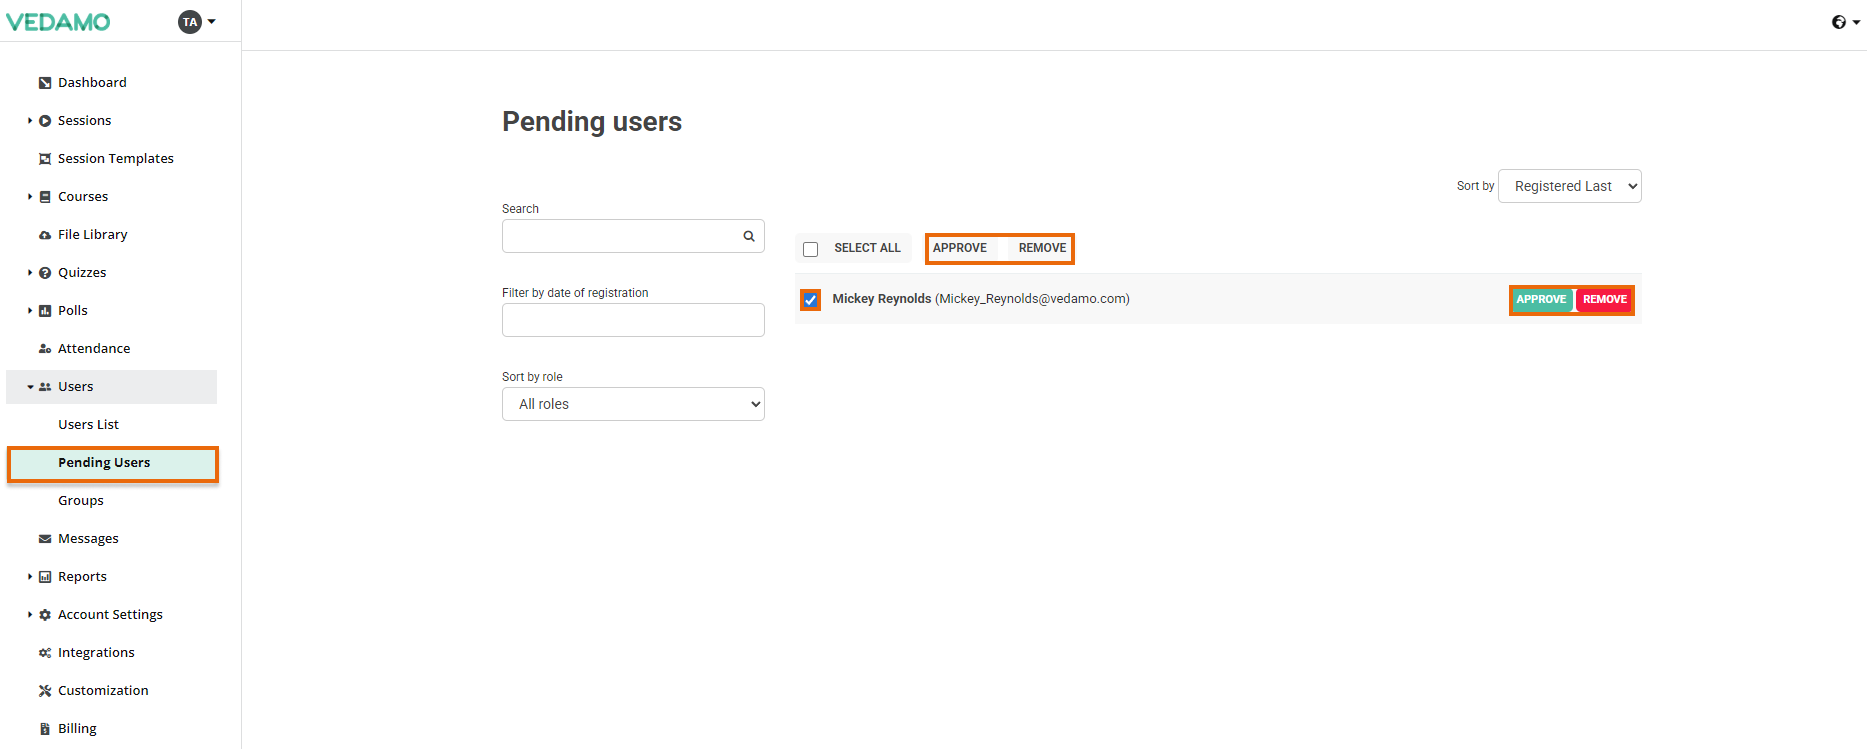Click the Pending users heading
The image size is (1867, 749).
coord(592,122)
